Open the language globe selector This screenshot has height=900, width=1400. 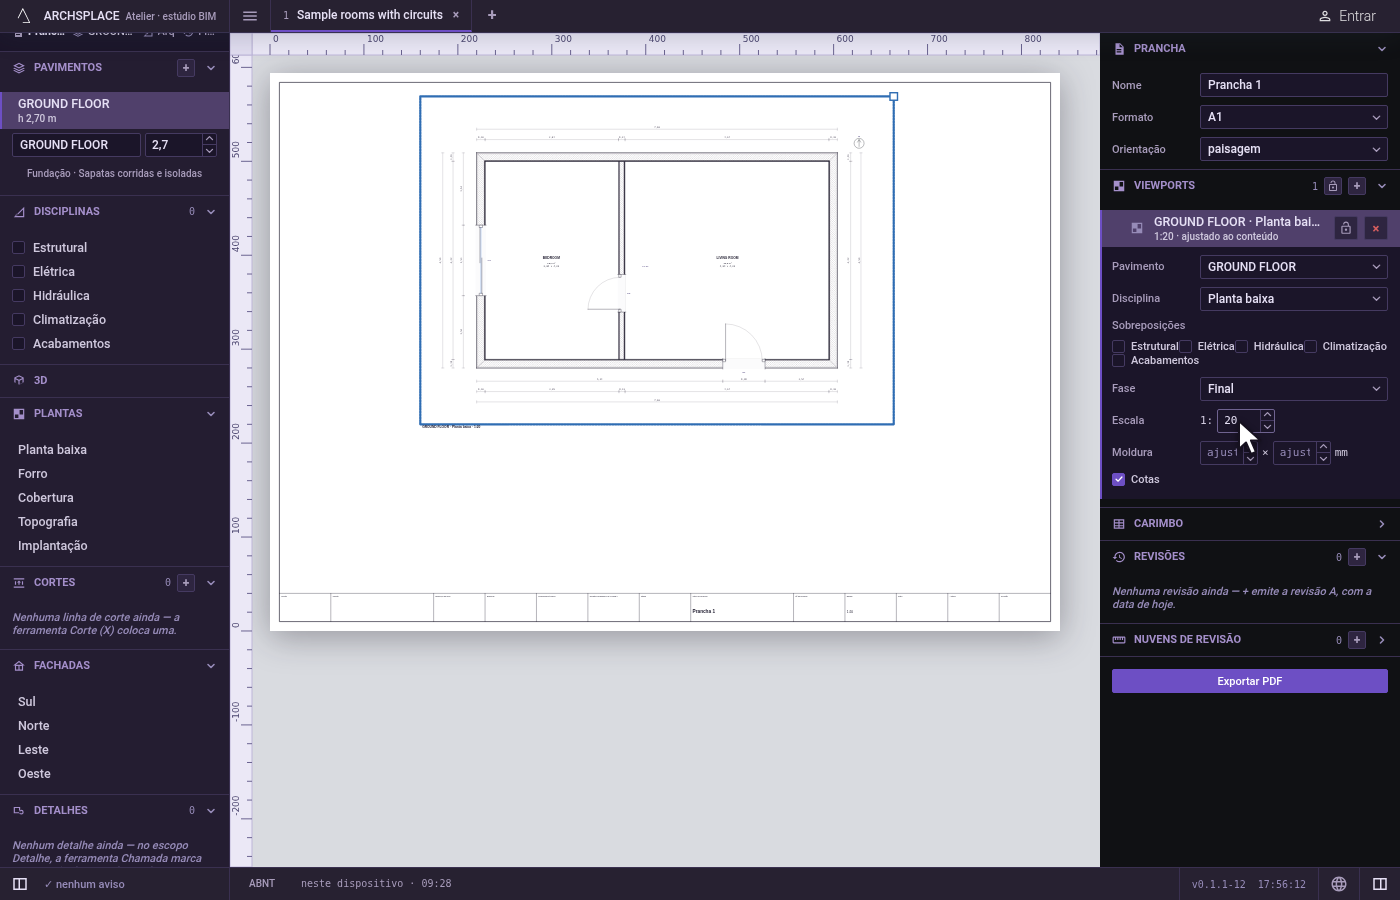coord(1338,883)
